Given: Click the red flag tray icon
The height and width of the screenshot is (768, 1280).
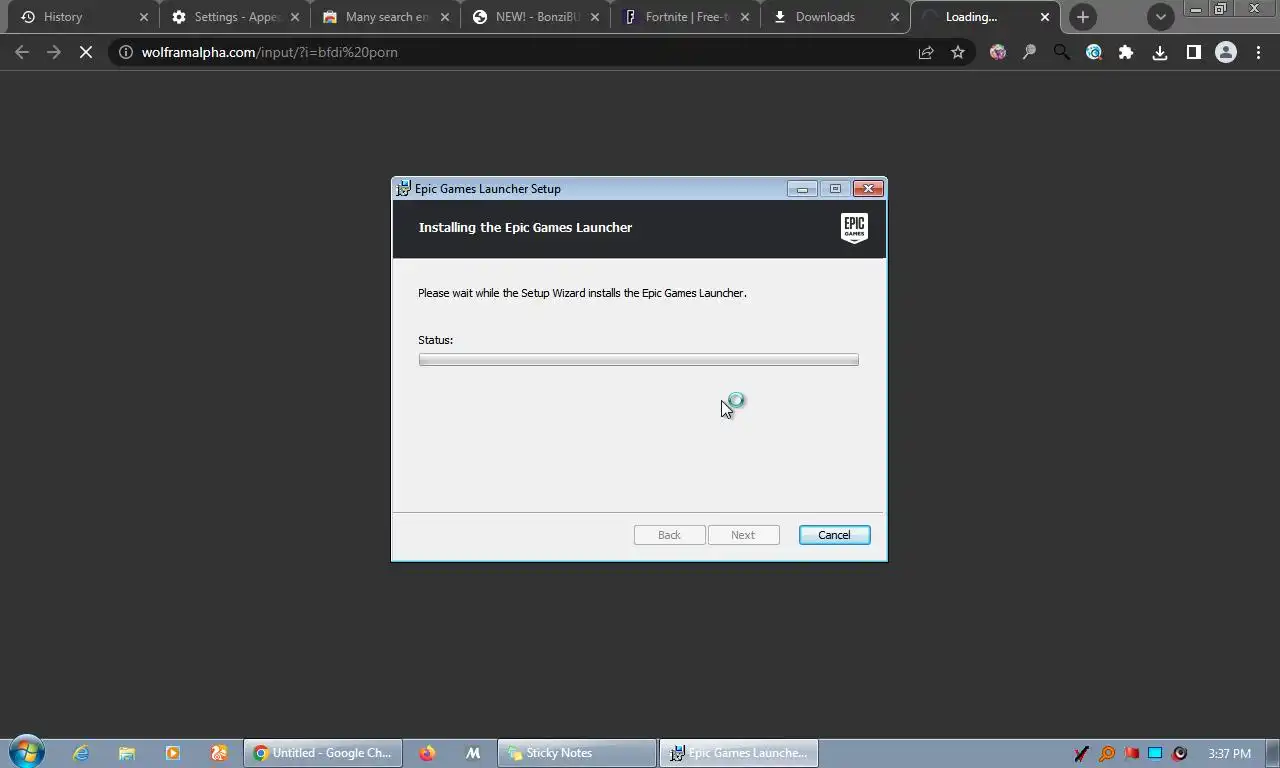Looking at the screenshot, I should 1131,754.
